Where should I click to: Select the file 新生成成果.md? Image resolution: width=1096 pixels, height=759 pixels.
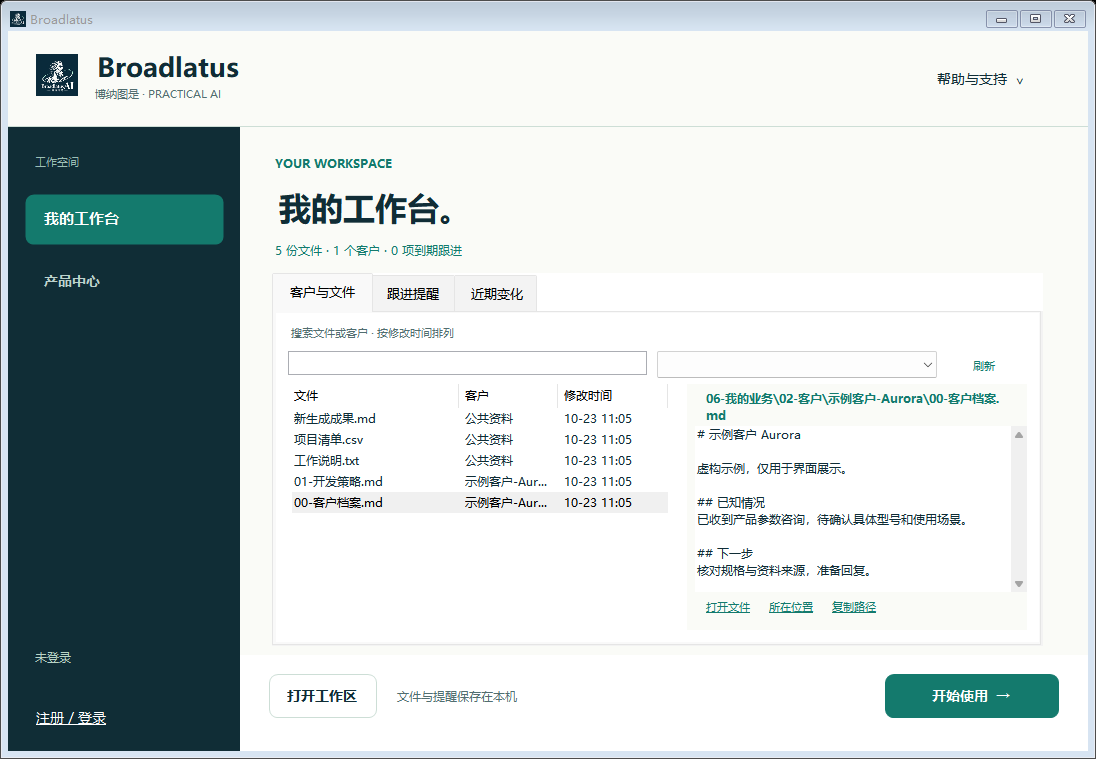click(x=335, y=419)
